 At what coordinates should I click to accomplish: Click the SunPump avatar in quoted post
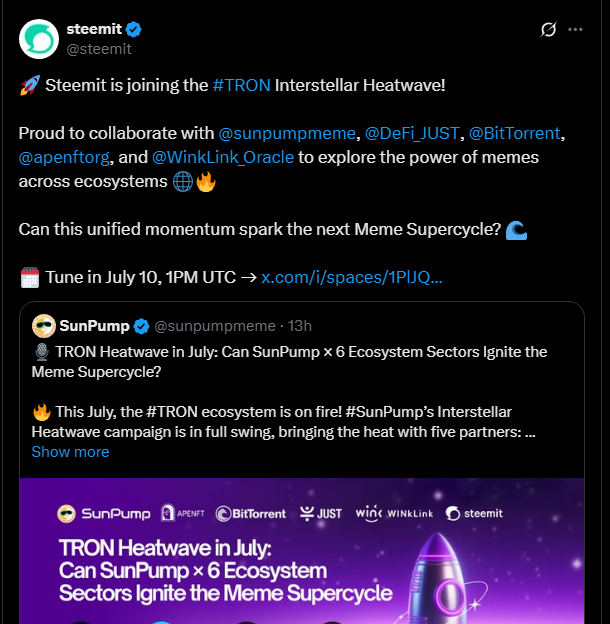pyautogui.click(x=43, y=326)
